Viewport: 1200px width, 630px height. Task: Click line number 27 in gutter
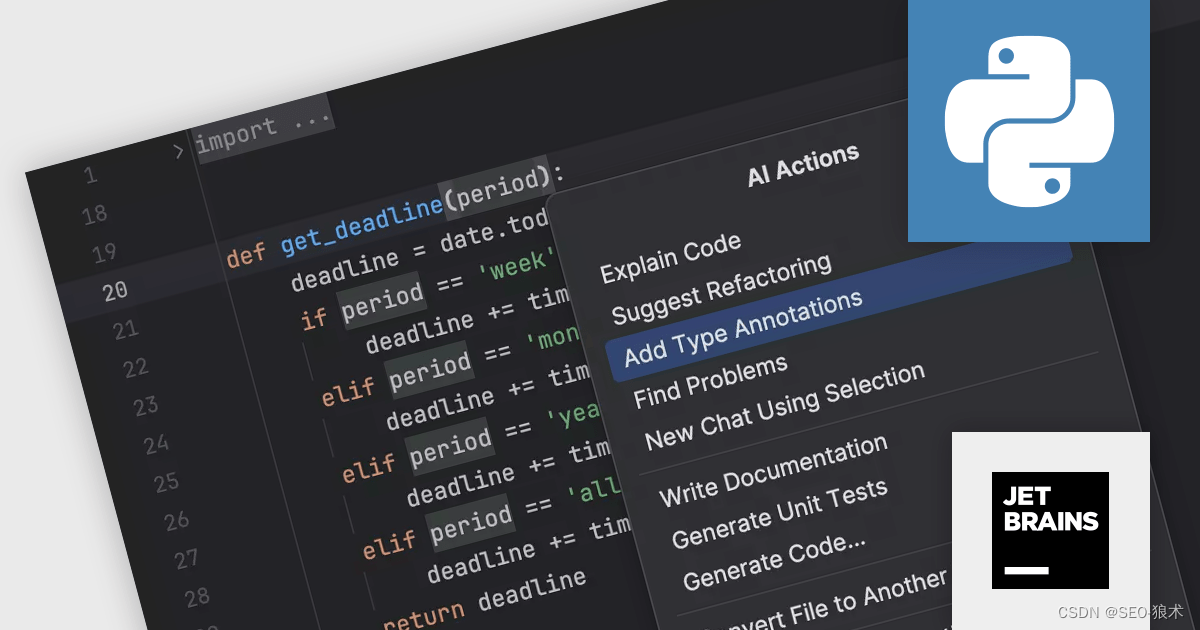point(187,558)
